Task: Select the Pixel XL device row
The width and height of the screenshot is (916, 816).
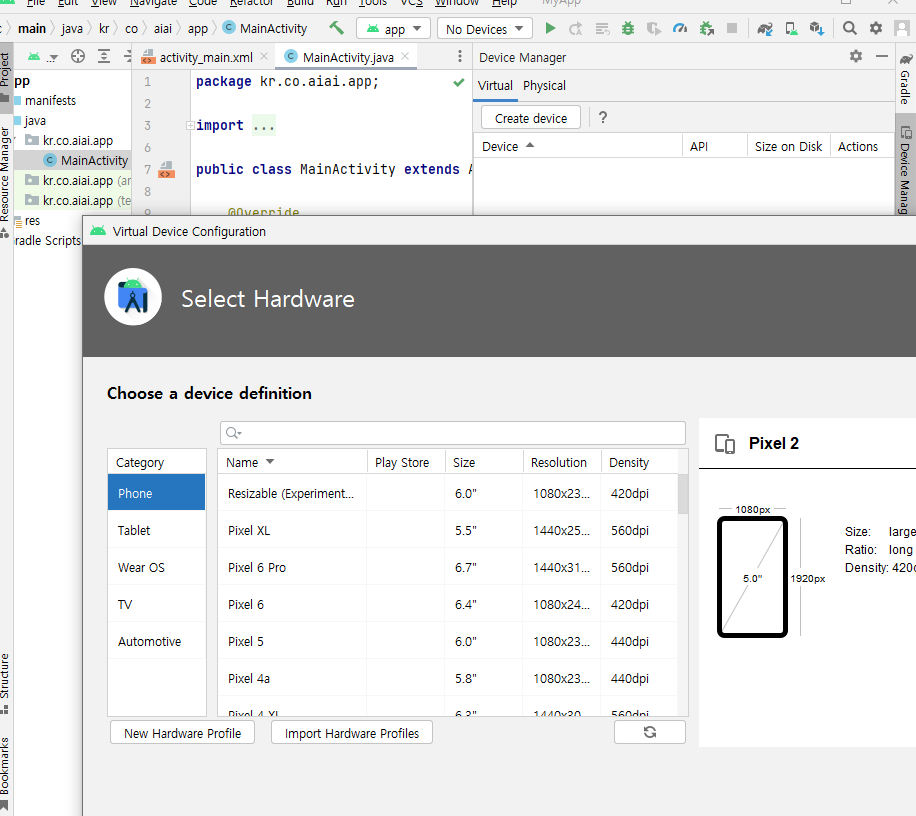Action: tap(447, 530)
